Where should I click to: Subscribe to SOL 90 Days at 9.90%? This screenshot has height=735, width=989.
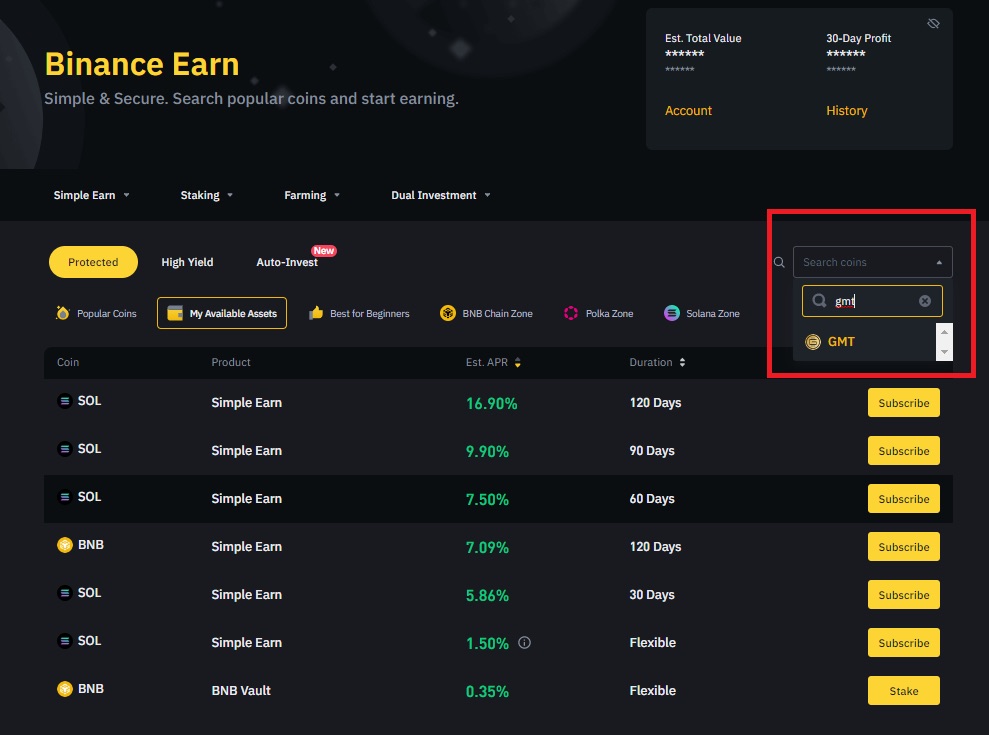(x=904, y=450)
